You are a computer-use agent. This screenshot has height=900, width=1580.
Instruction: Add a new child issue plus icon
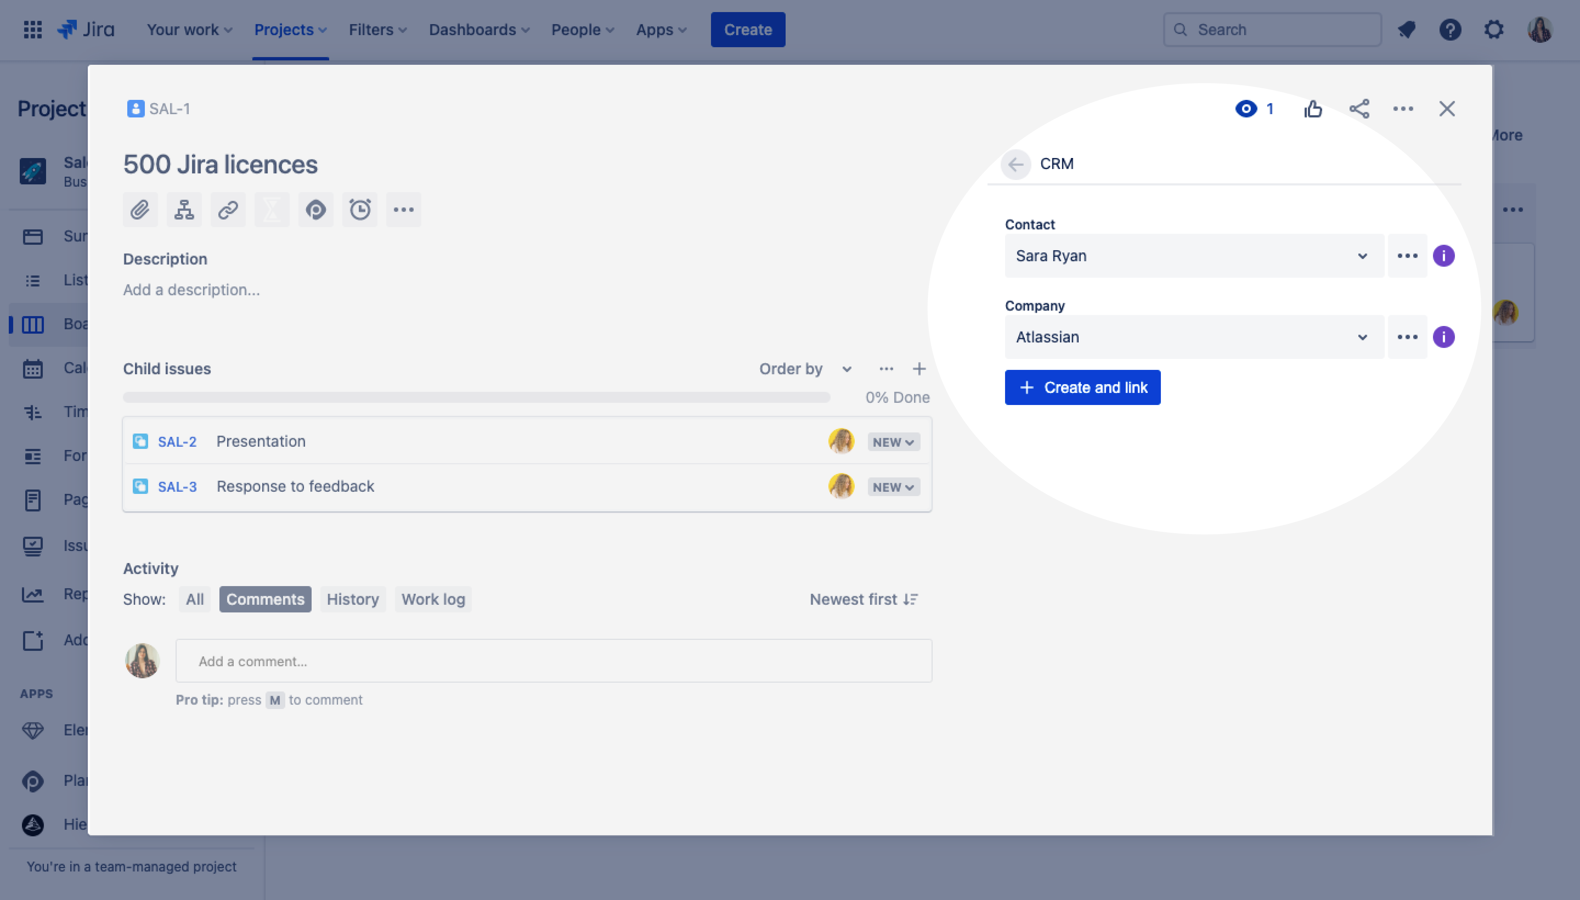click(919, 369)
